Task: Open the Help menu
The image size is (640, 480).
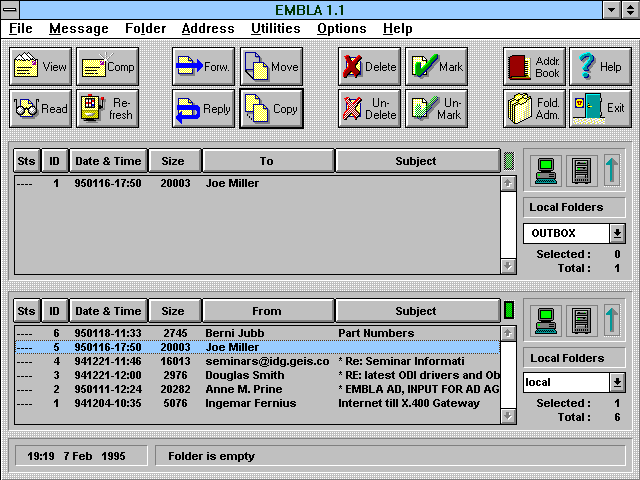Action: [x=398, y=29]
